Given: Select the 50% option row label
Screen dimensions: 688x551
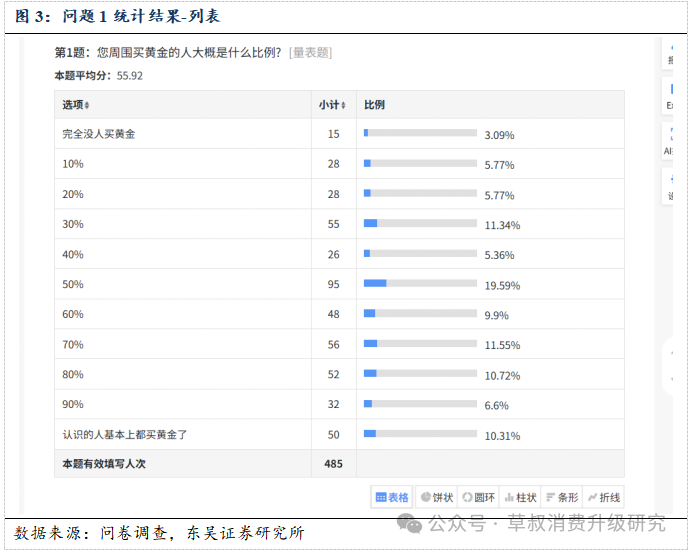Looking at the screenshot, I should click(x=73, y=284).
